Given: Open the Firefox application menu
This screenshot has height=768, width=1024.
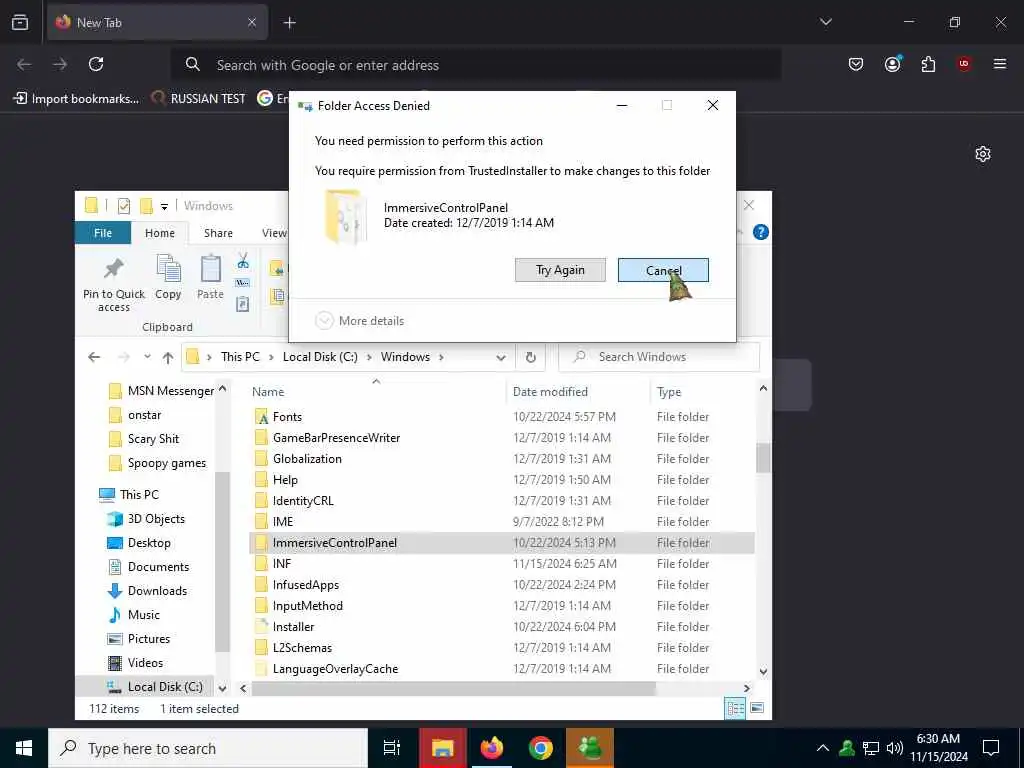Looking at the screenshot, I should point(999,64).
